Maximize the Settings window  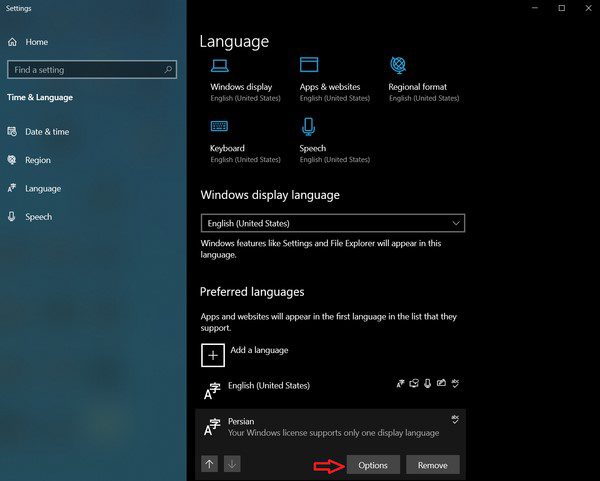[561, 8]
